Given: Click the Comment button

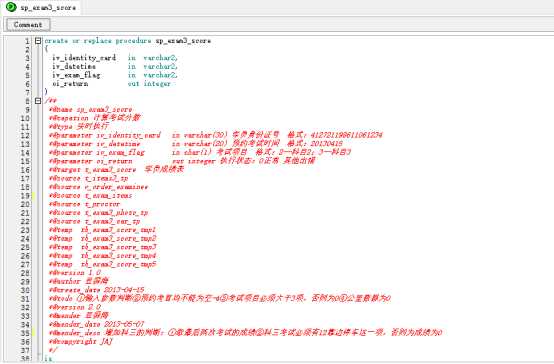Looking at the screenshot, I should 28,25.
